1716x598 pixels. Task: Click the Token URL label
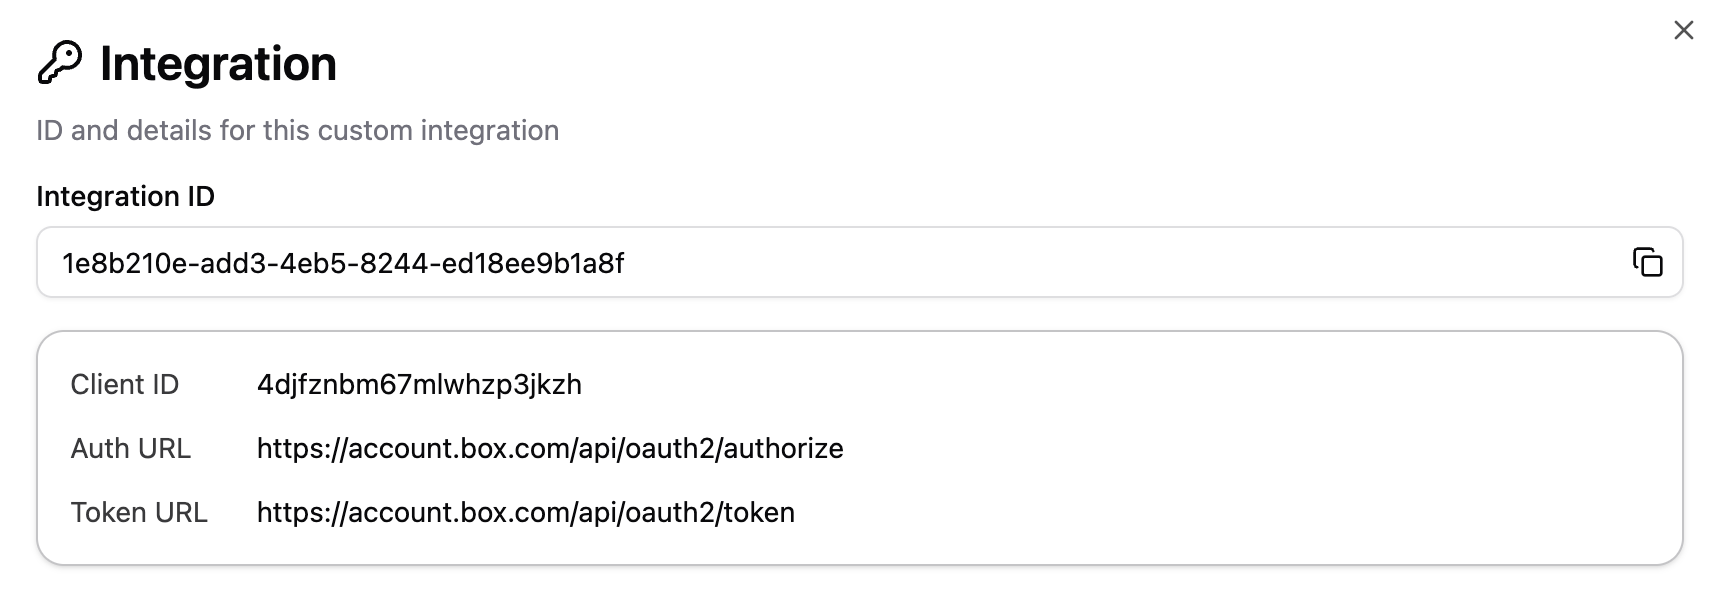pos(139,513)
